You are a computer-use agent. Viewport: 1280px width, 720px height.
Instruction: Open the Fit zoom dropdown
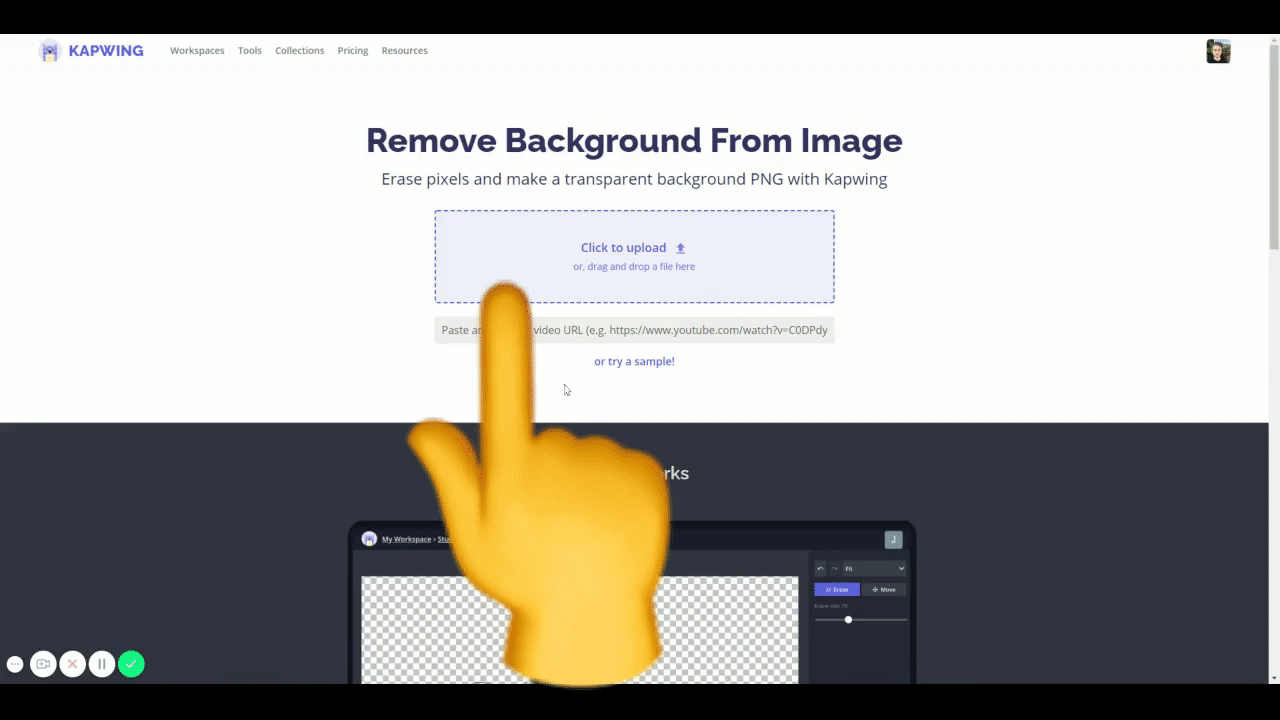click(874, 568)
